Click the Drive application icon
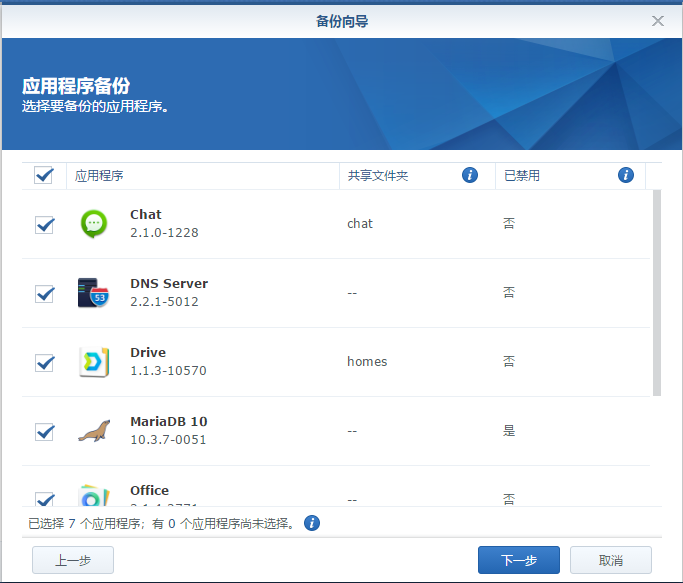Image resolution: width=683 pixels, height=583 pixels. pos(94,362)
